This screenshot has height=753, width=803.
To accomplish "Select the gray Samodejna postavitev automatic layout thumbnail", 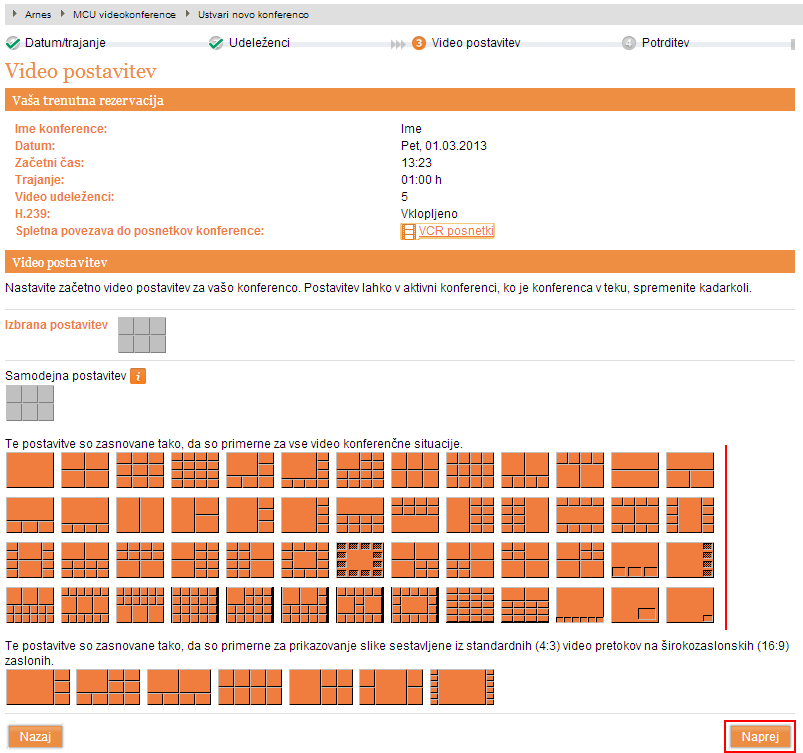I will [x=30, y=403].
